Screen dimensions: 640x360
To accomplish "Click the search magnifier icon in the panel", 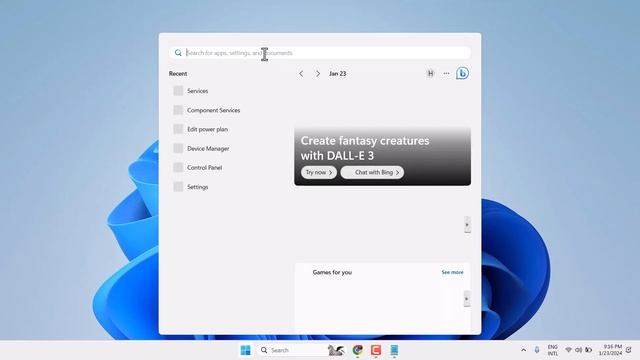I will click(178, 53).
